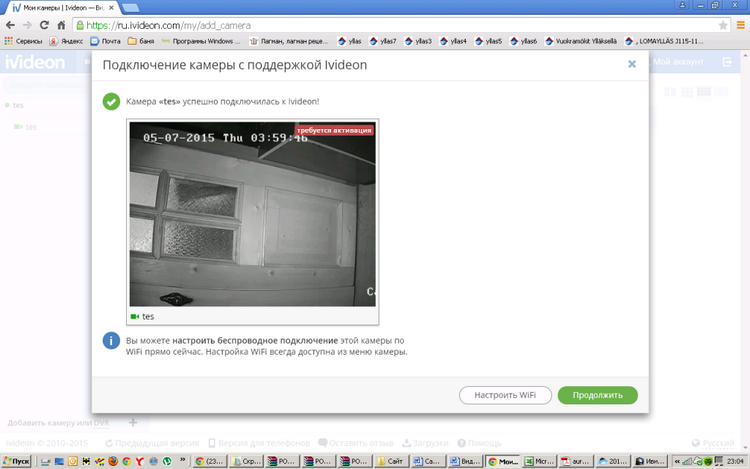Bookmark this page with star icon
Screen dimensions: 750x469
click(723, 25)
